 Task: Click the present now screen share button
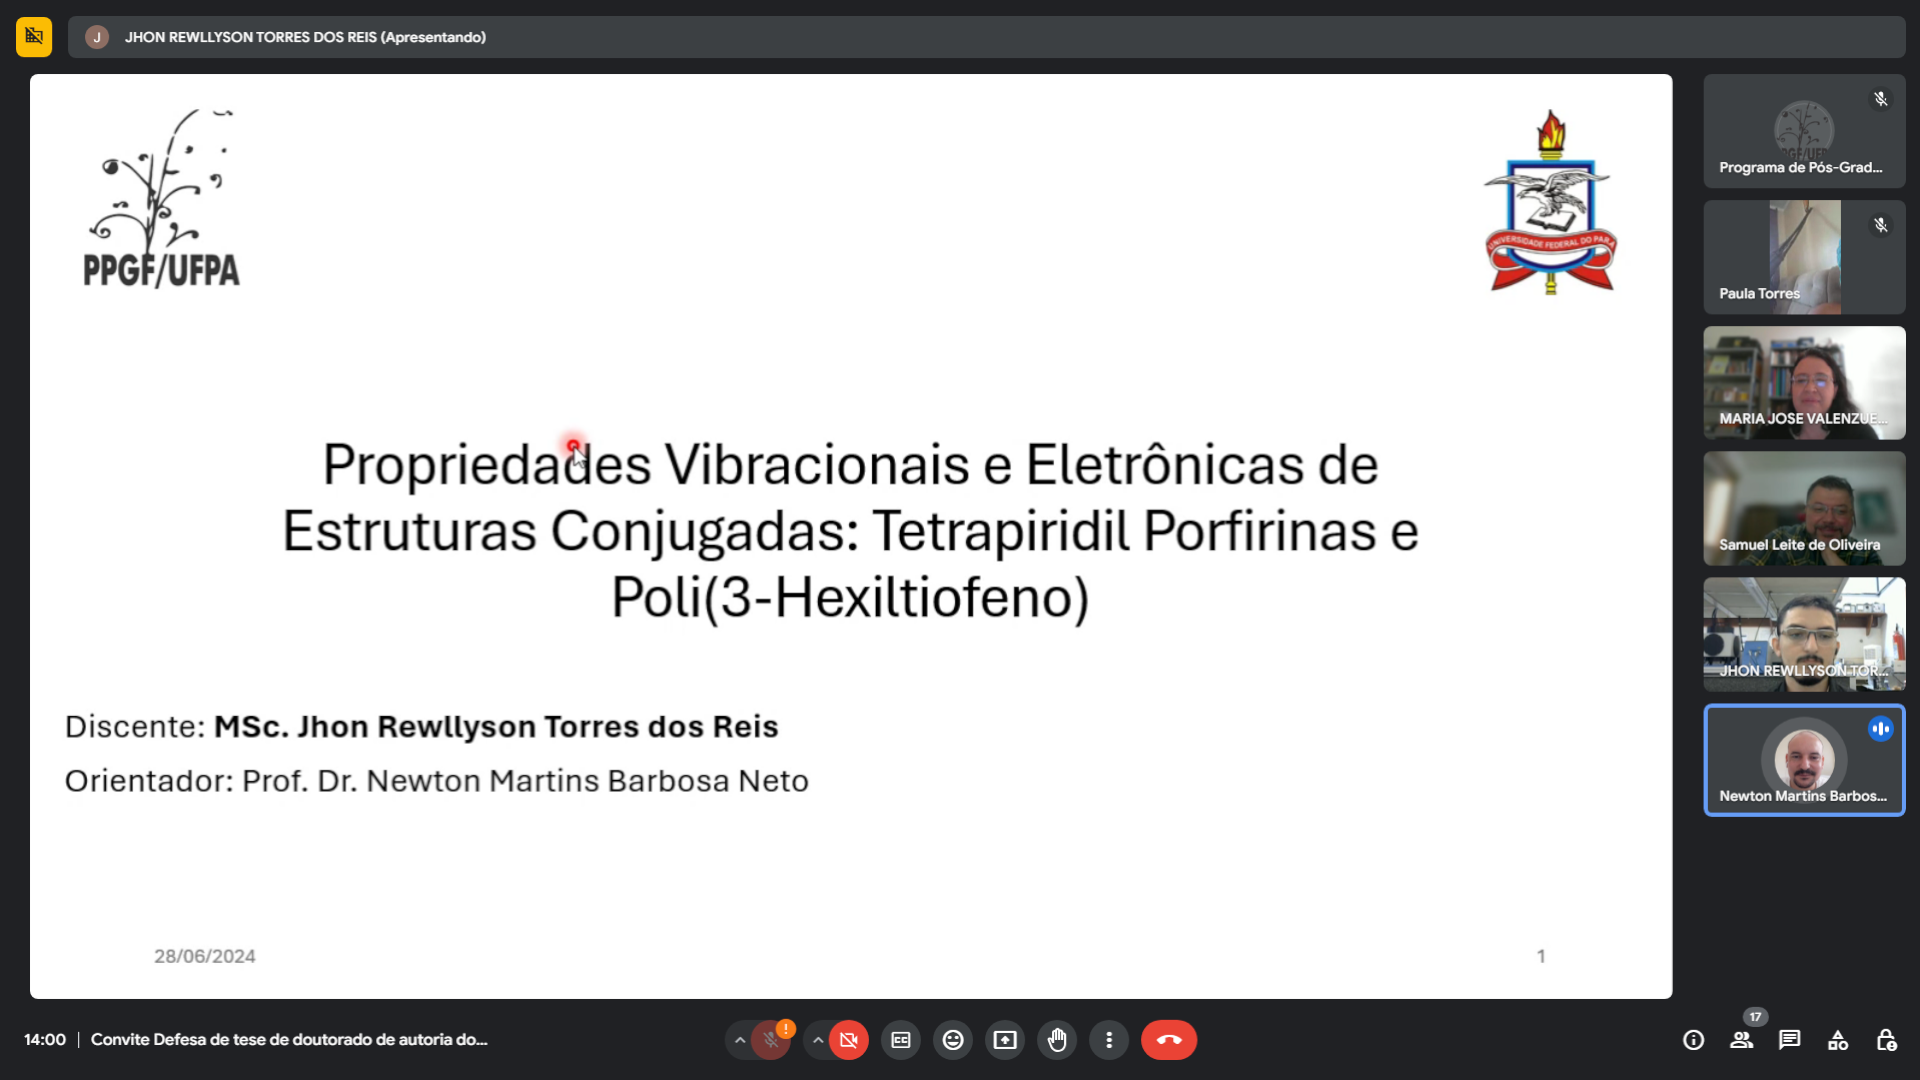click(1005, 1040)
